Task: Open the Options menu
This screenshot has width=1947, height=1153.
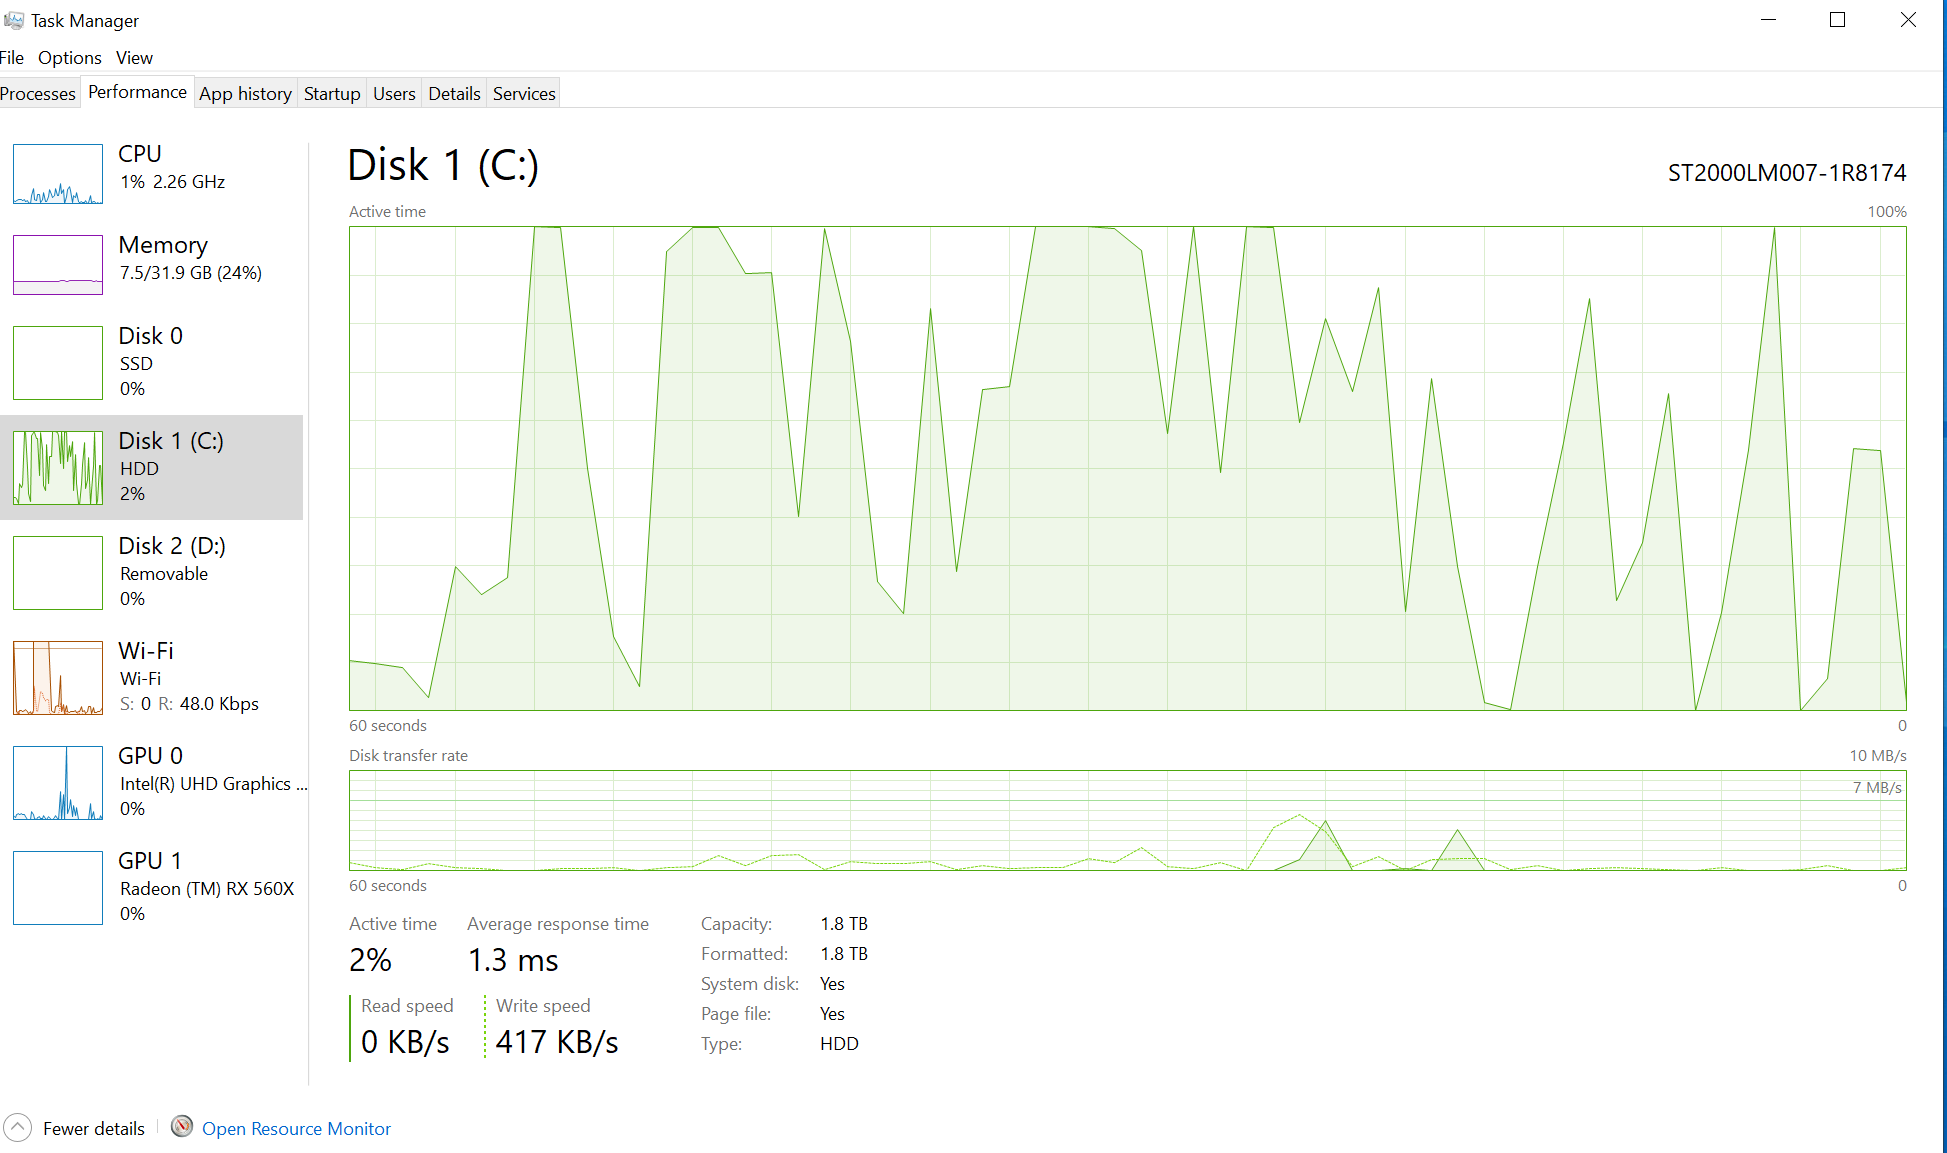Action: (x=70, y=58)
